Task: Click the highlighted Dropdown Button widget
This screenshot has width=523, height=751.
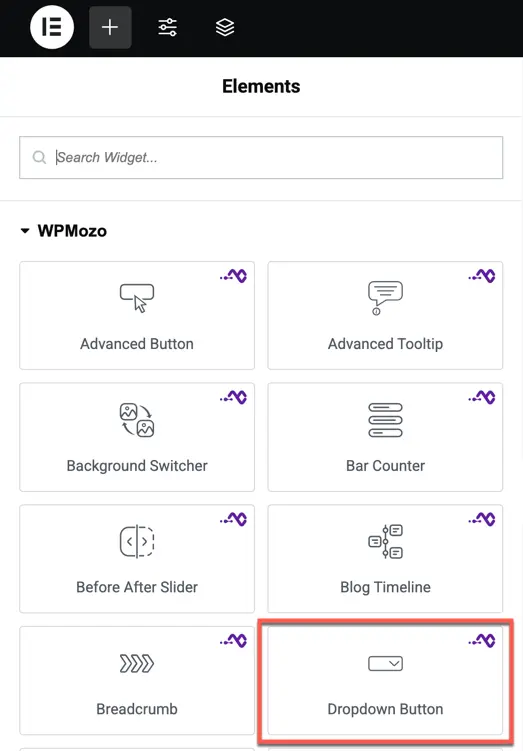Action: tap(385, 680)
